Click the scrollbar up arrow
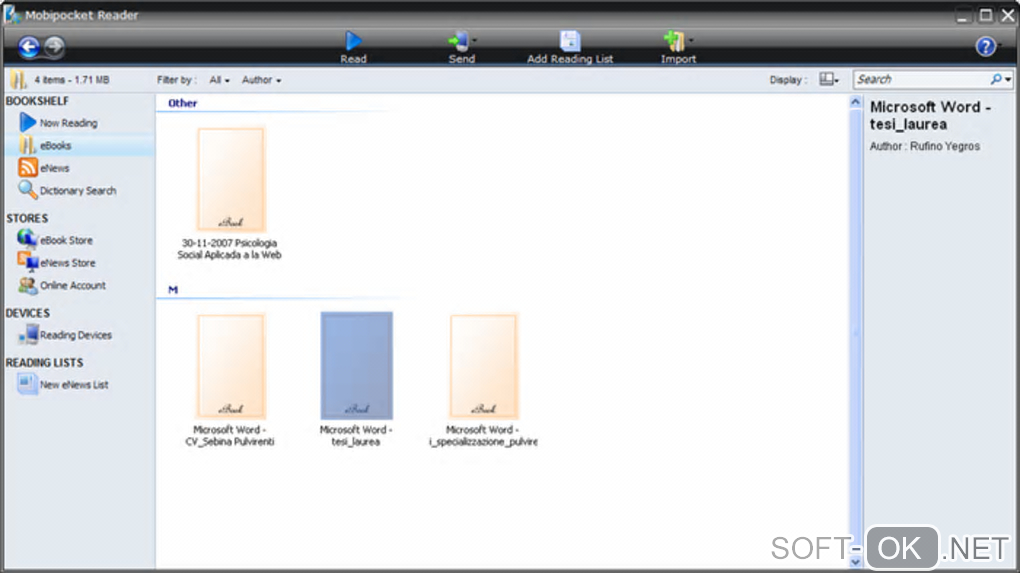The image size is (1020, 573). coord(855,102)
